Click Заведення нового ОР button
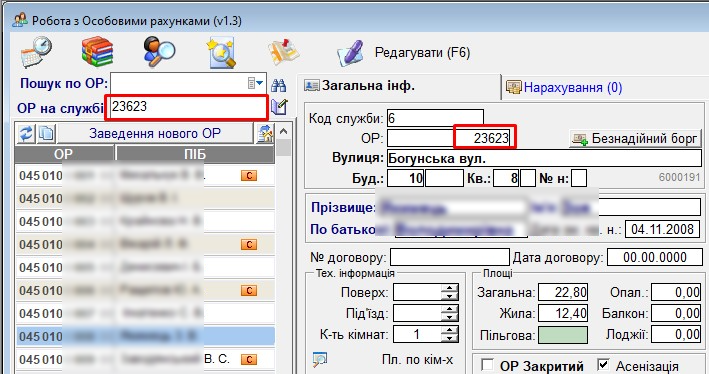Viewport: 709px width, 374px height. (x=155, y=134)
